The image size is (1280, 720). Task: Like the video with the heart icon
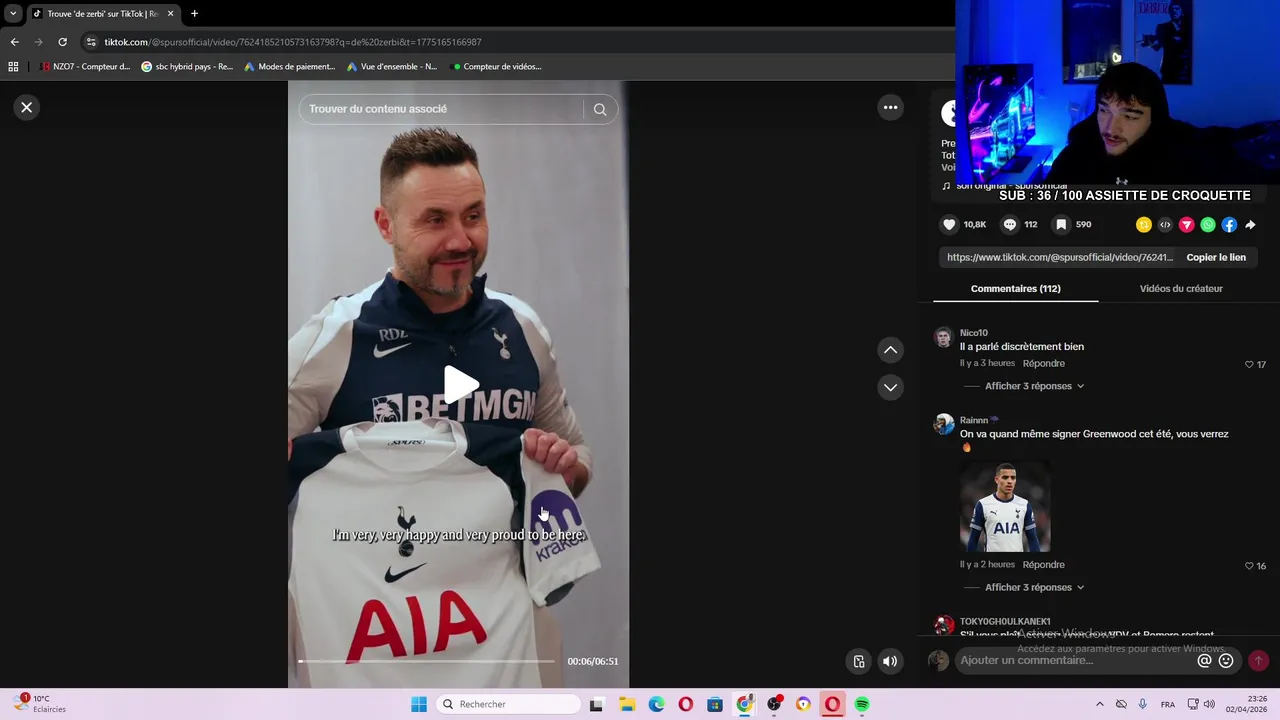coord(949,225)
